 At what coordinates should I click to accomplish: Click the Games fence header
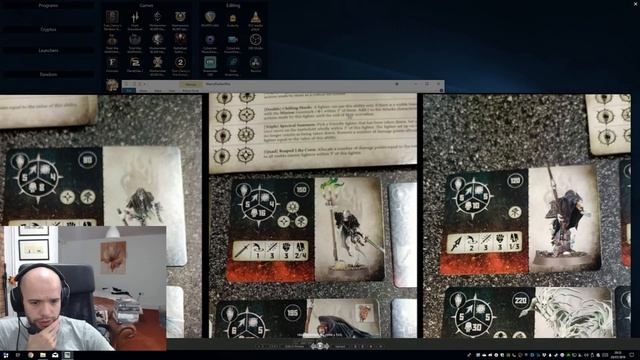(x=146, y=6)
